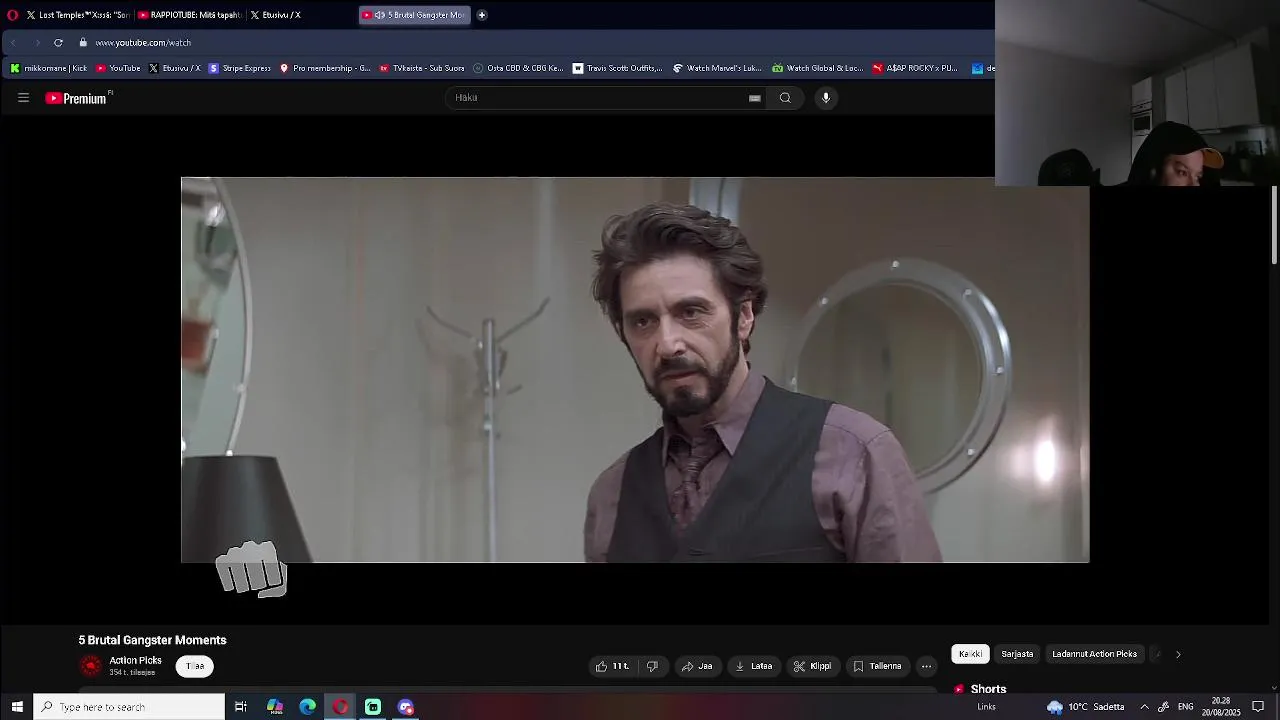Click the magnifier search button
Viewport: 1280px width, 720px height.
point(785,98)
